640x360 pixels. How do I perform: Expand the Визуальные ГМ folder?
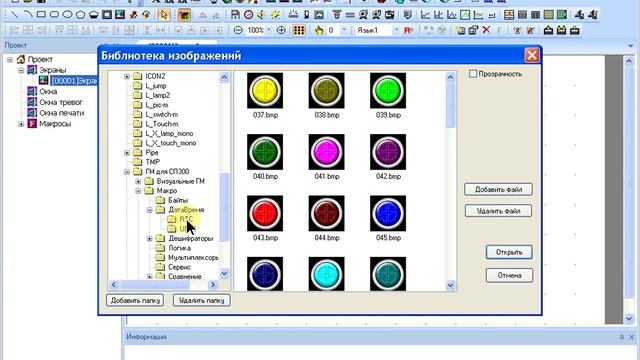138,181
